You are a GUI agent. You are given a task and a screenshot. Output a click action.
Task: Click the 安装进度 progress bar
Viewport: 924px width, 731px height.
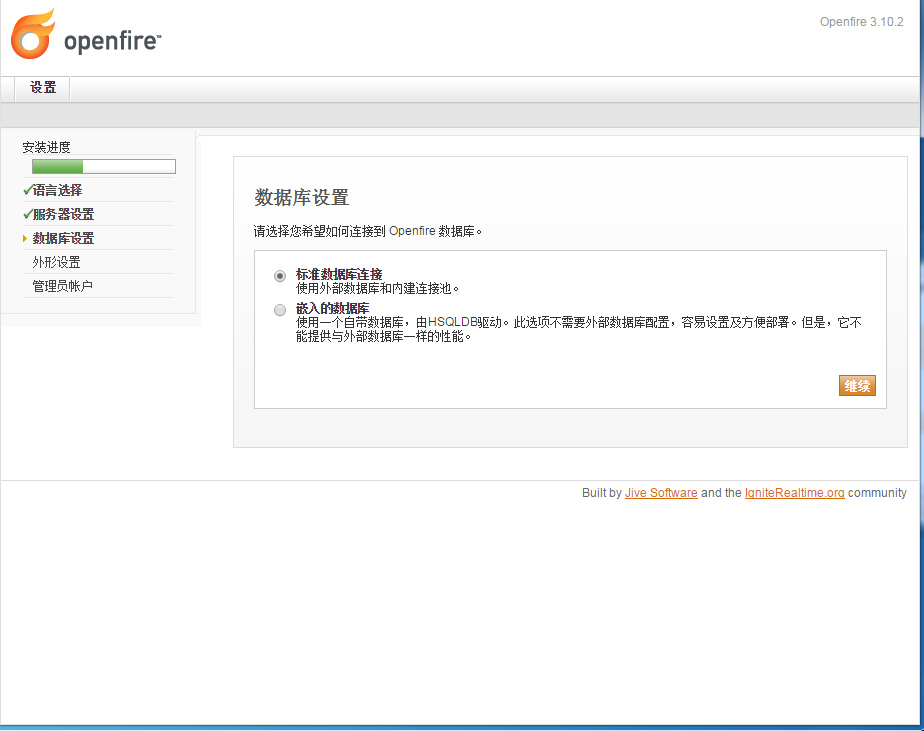104,167
